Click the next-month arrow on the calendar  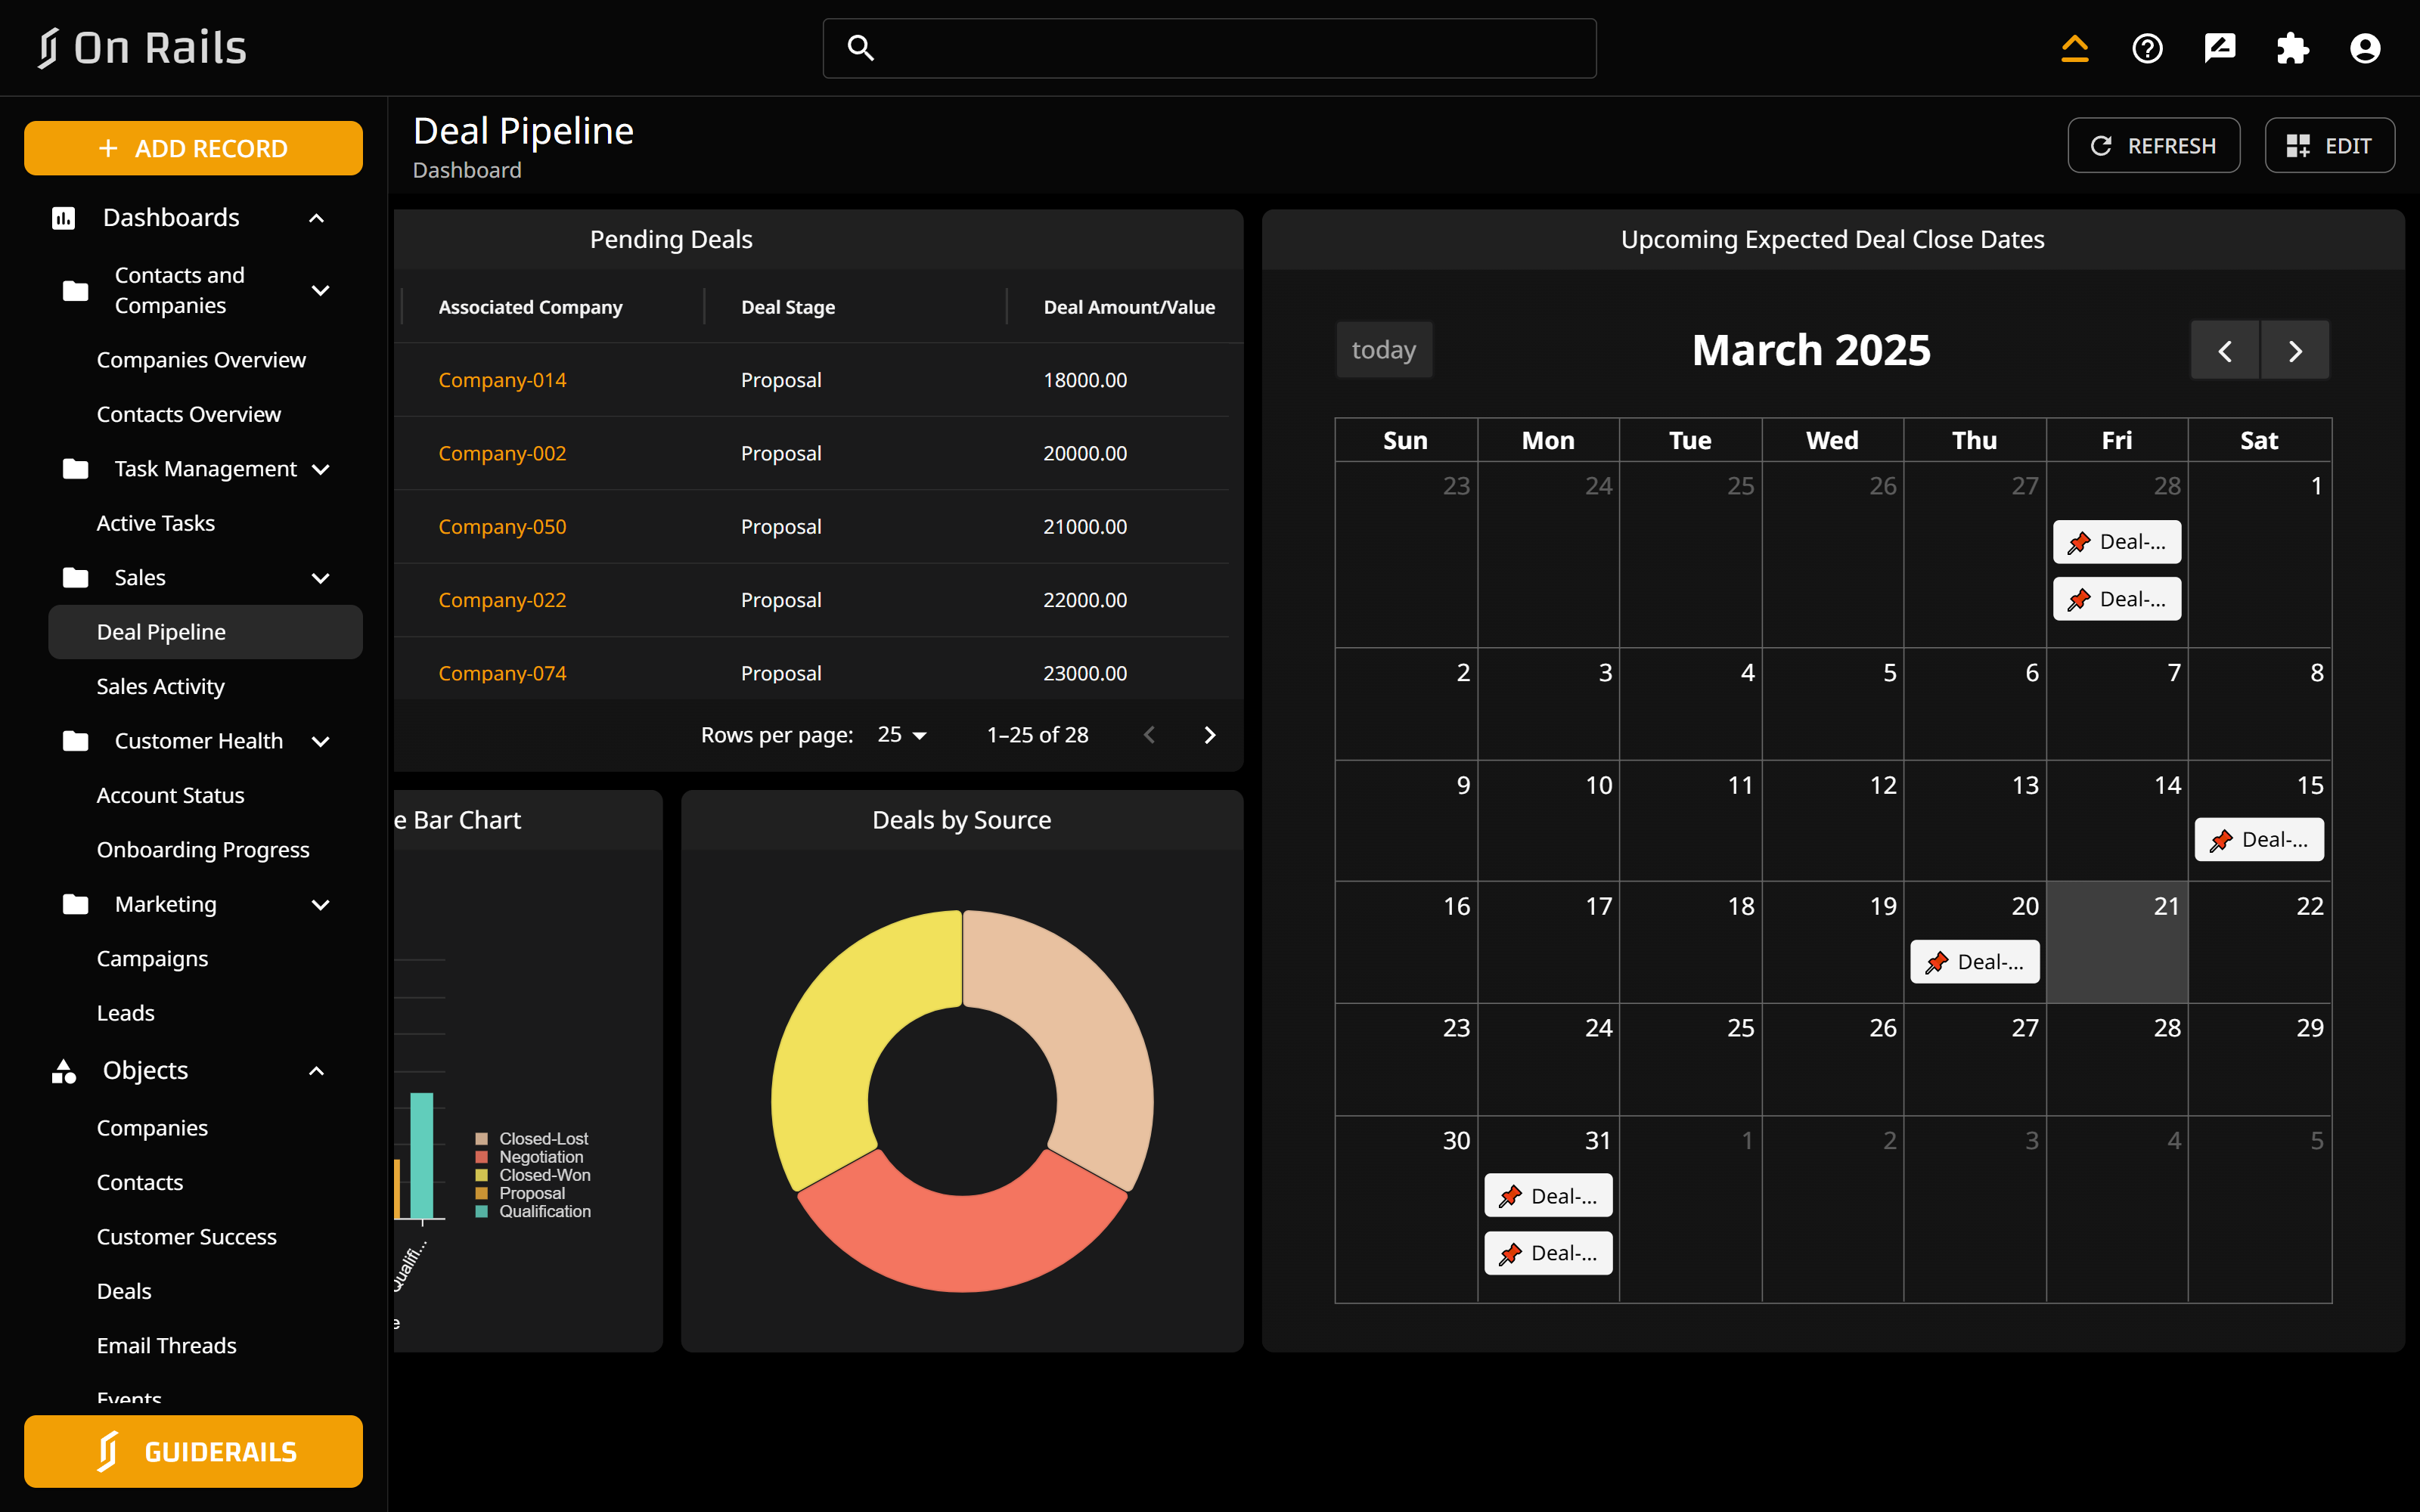click(x=2295, y=350)
